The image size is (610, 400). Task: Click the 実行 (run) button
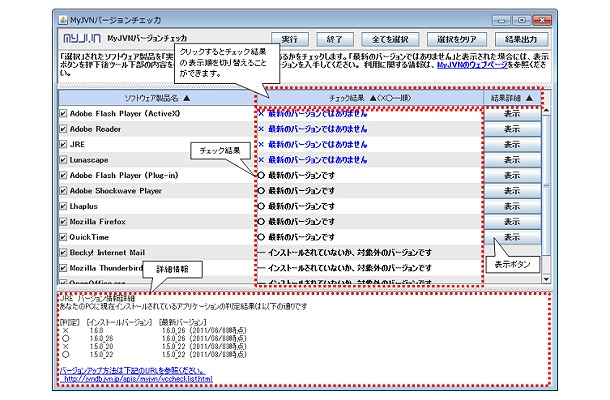[x=290, y=39]
